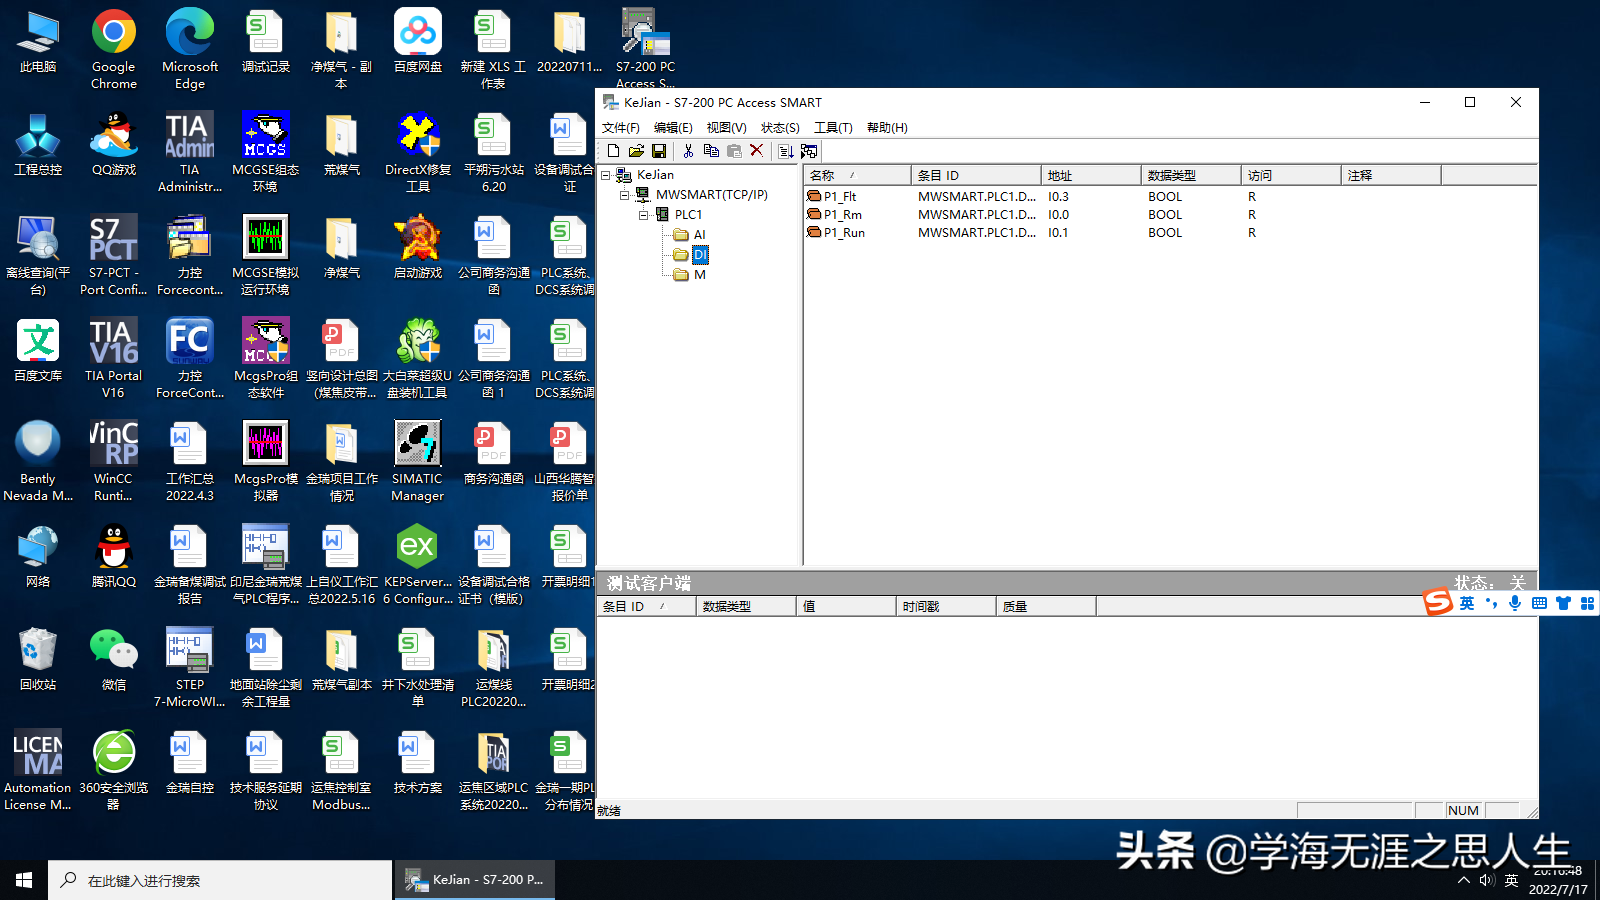Toggle Sogou 英 language mode

point(1467,603)
